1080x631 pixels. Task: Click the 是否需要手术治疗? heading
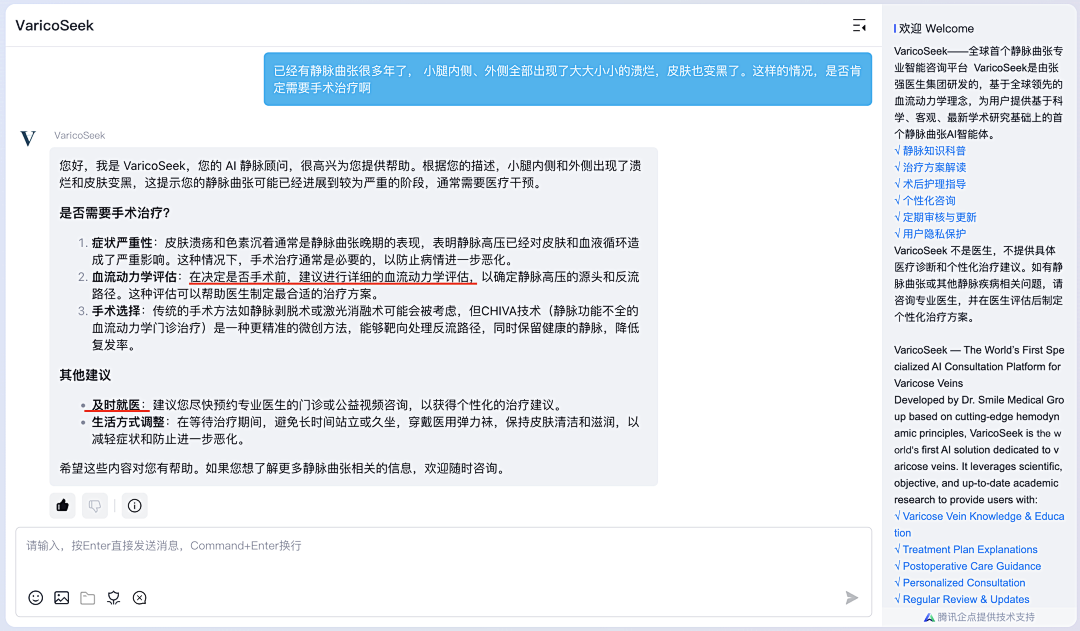[x=114, y=213]
